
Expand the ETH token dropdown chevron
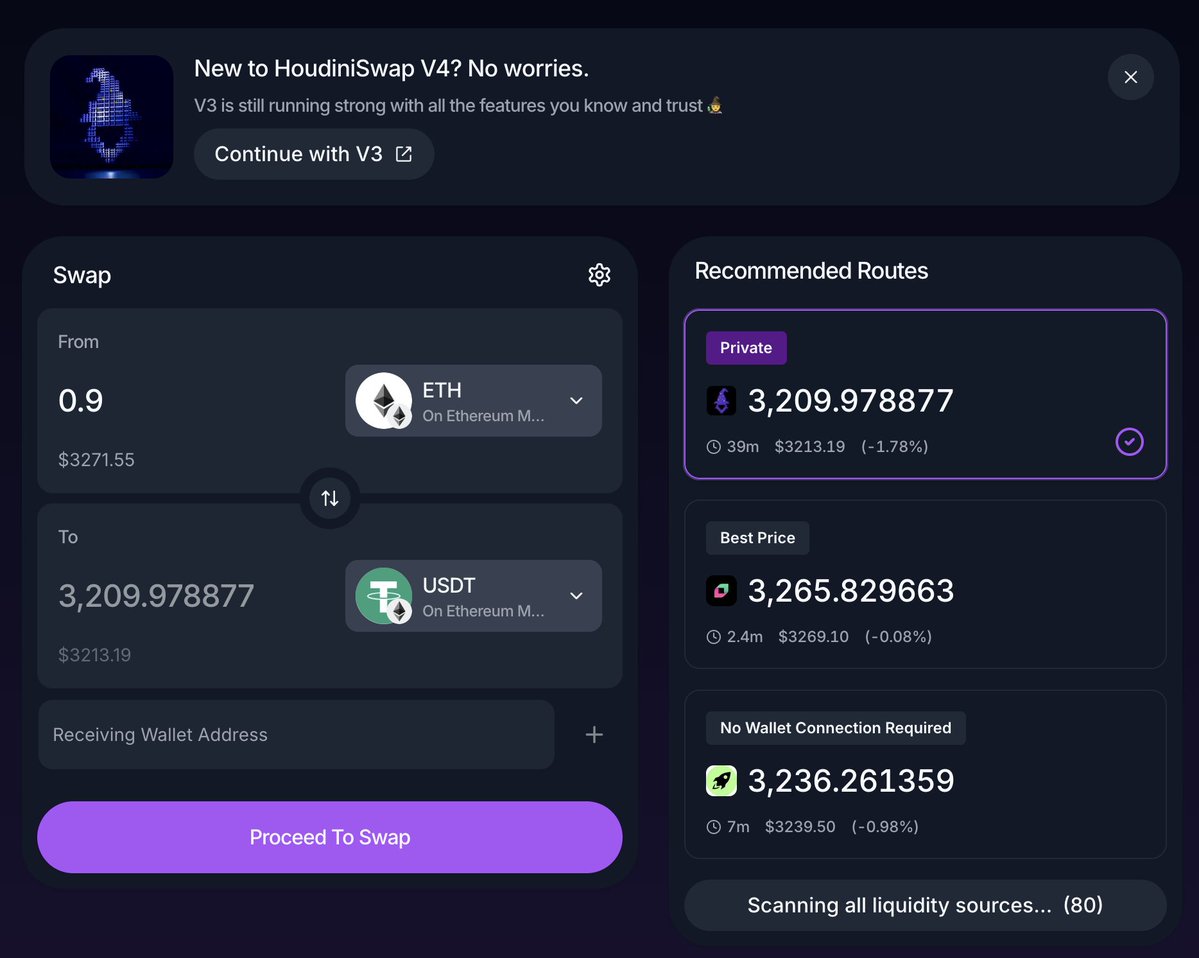click(x=576, y=401)
